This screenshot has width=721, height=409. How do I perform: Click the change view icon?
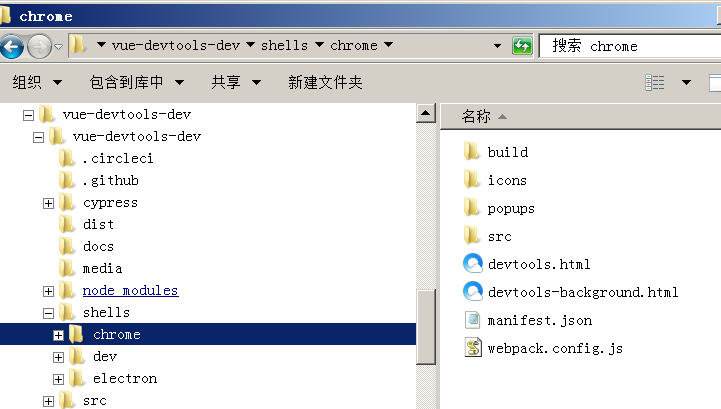coord(654,83)
